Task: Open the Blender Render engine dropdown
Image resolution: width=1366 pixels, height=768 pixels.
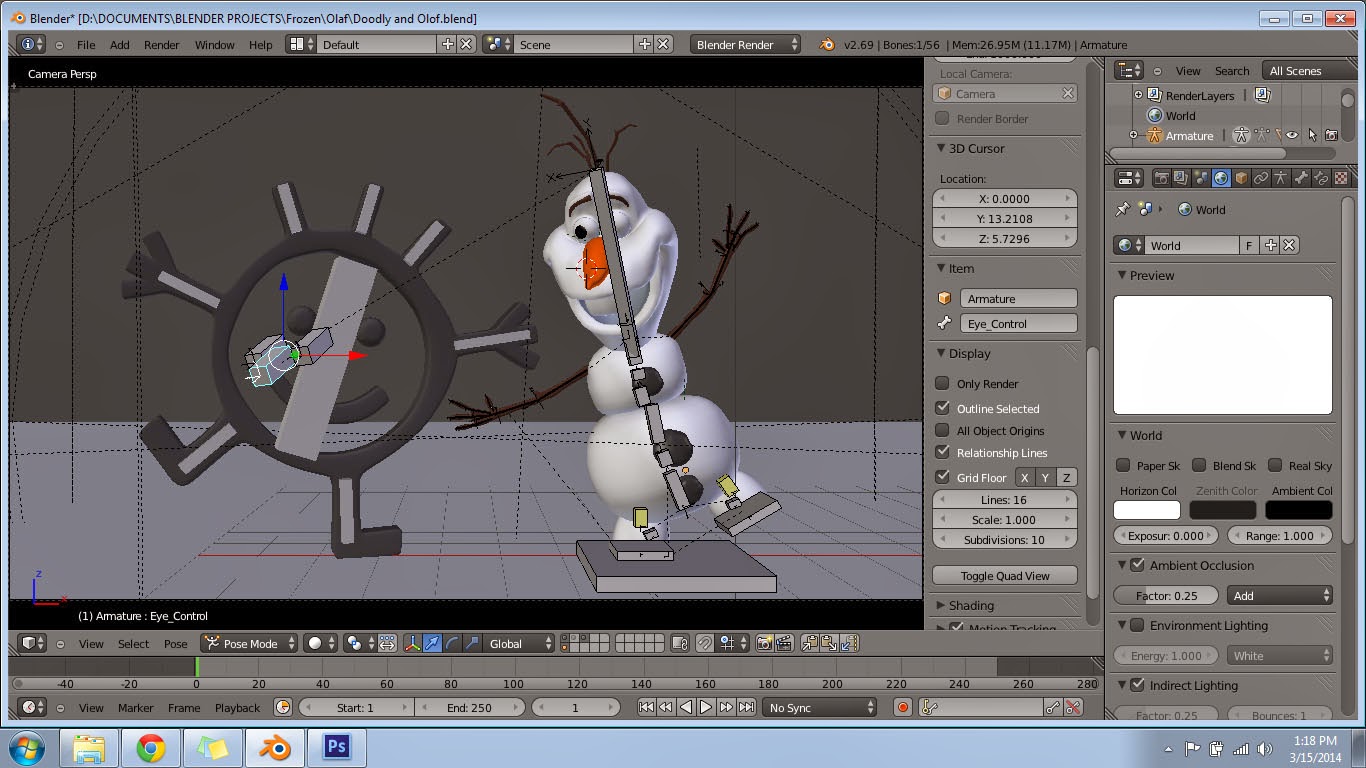Action: pos(746,44)
